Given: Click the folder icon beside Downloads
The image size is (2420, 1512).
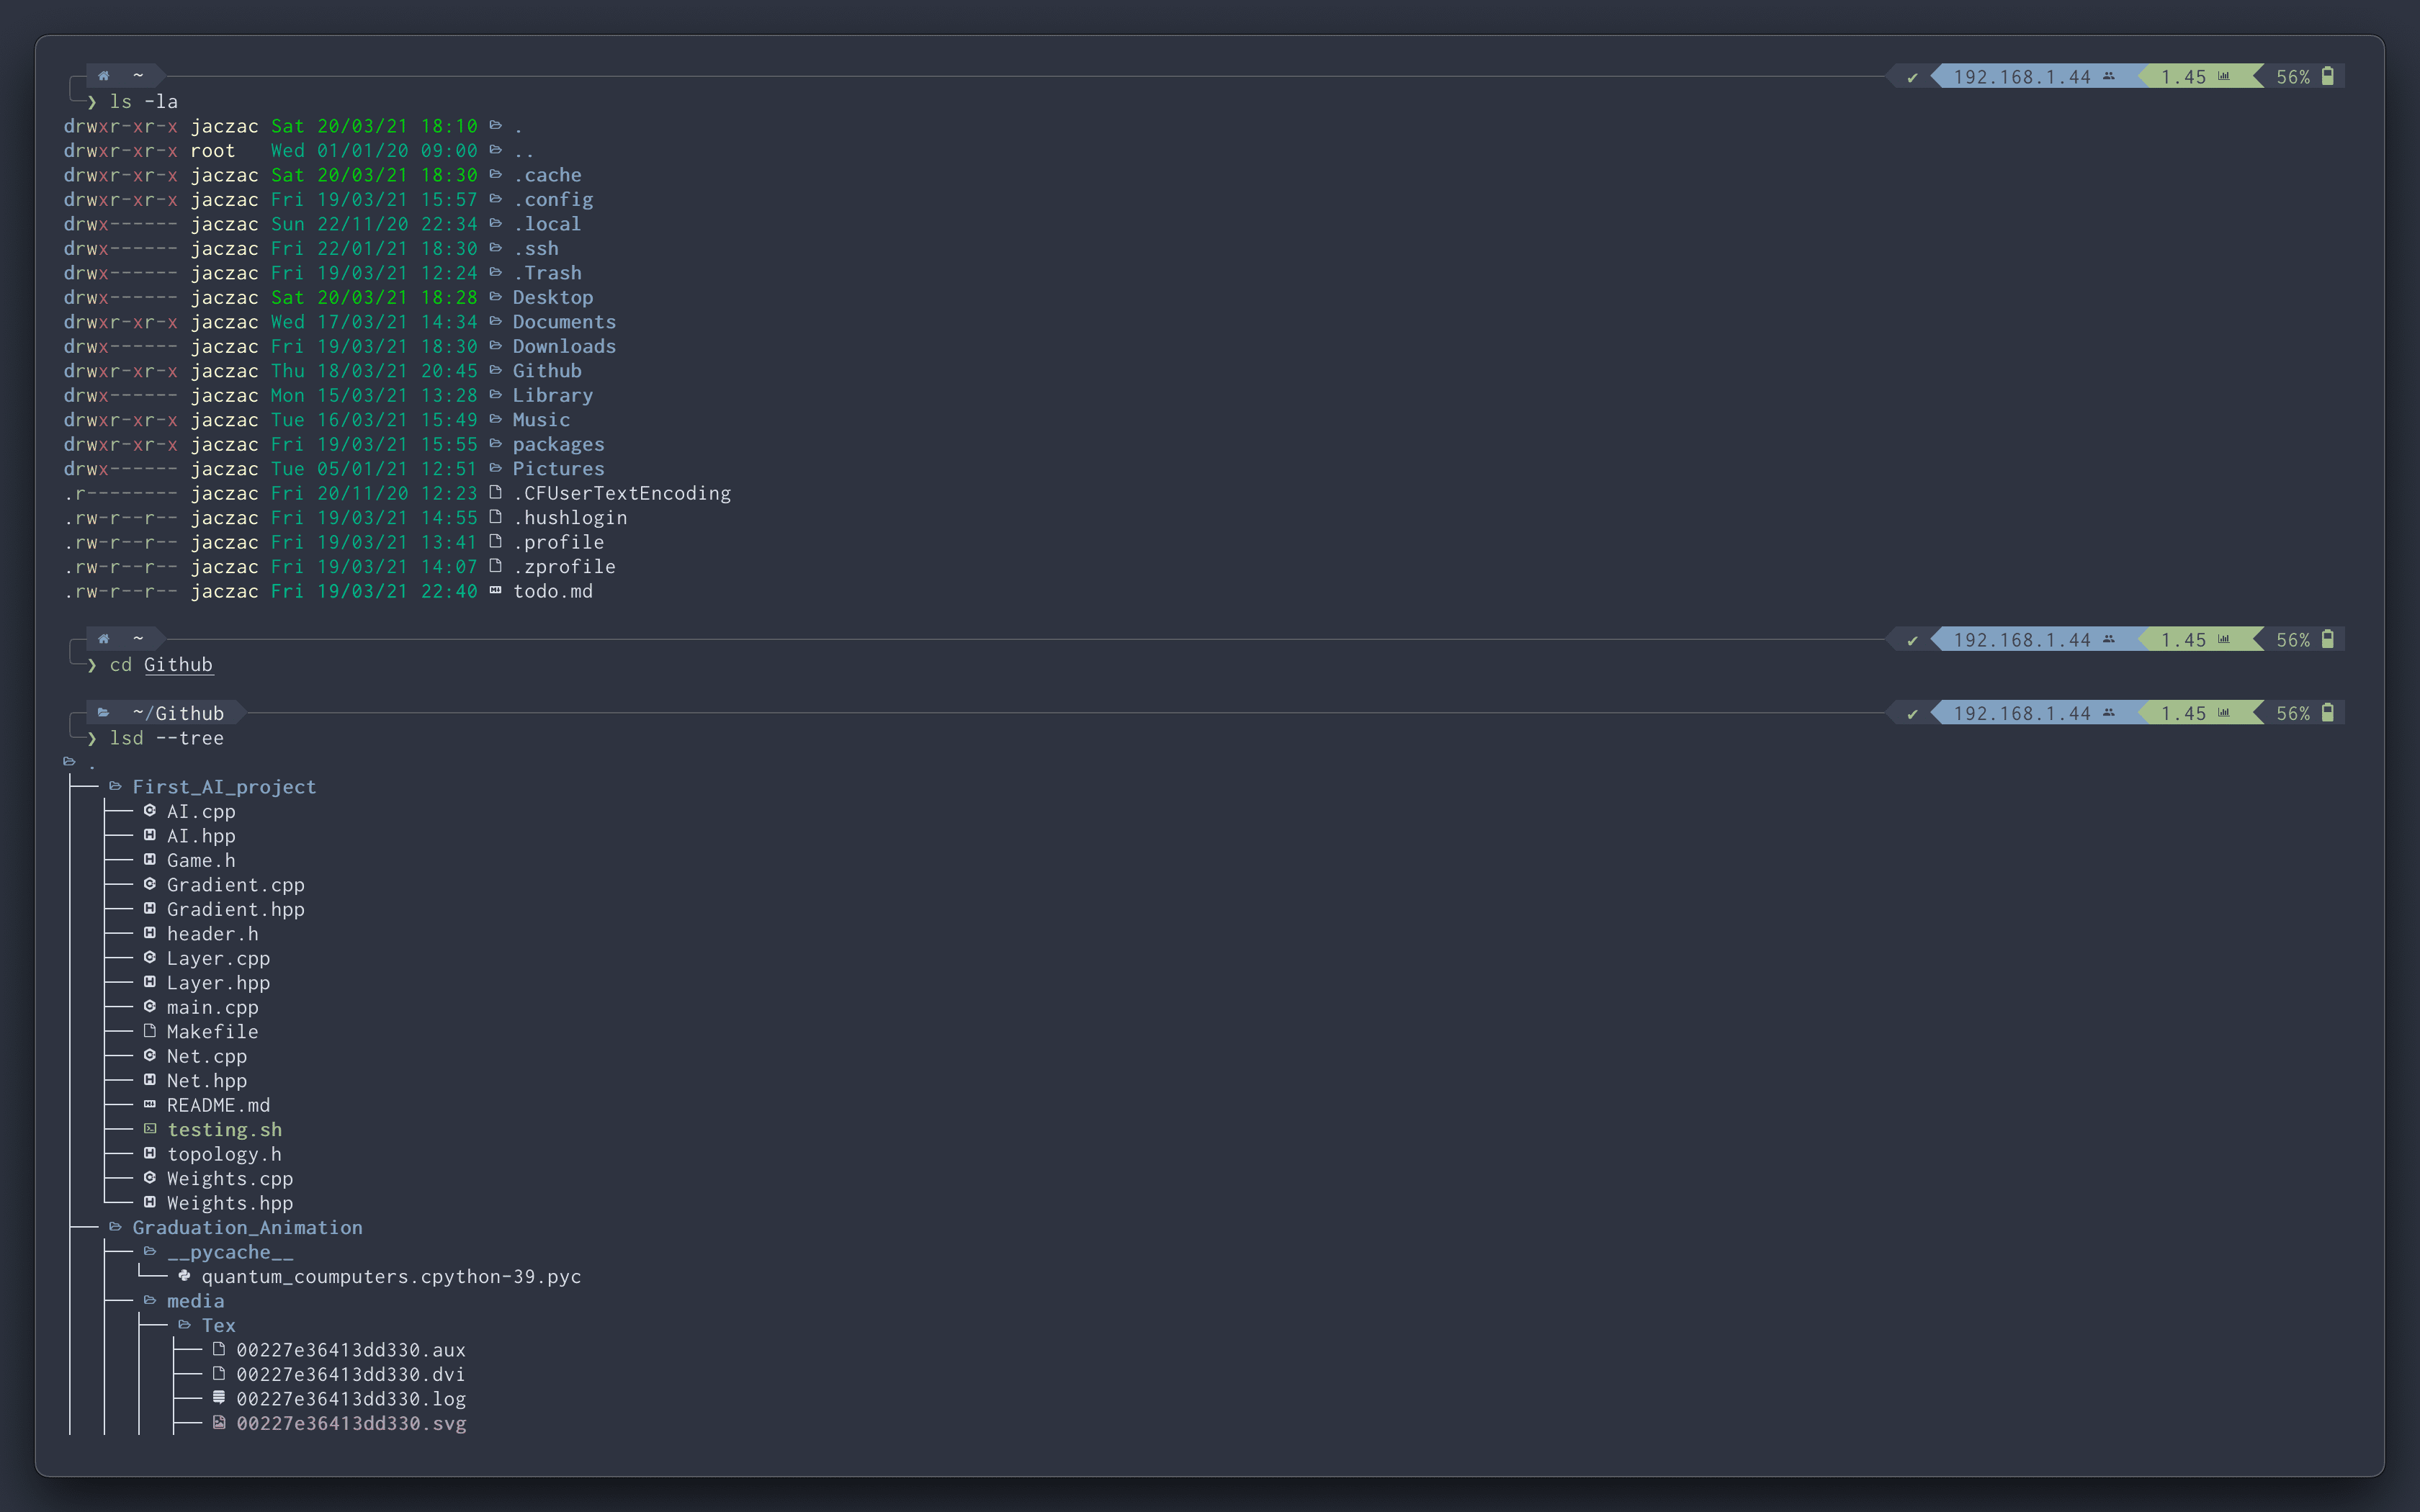Looking at the screenshot, I should click(495, 345).
